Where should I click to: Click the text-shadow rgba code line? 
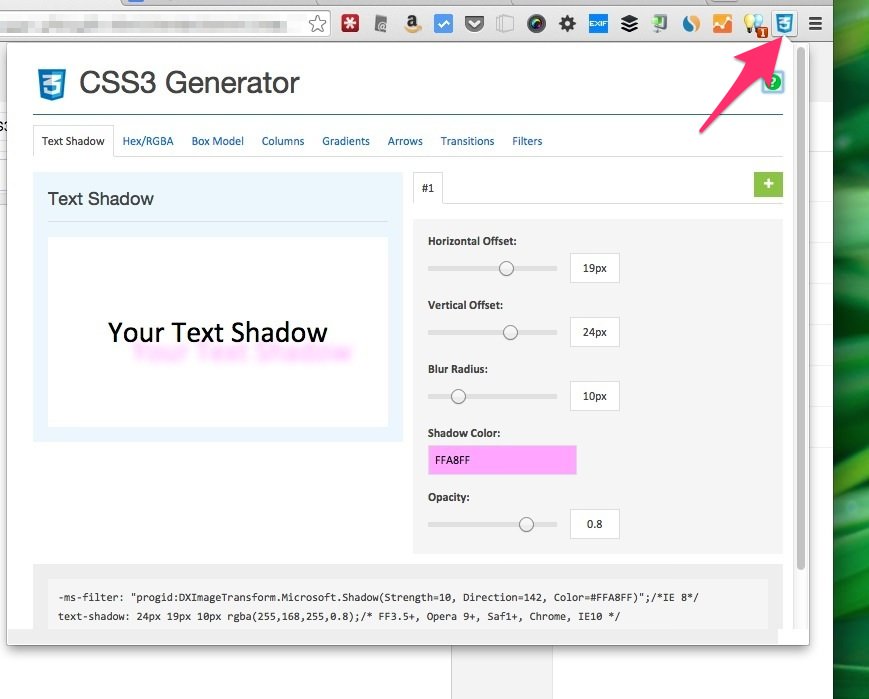click(x=339, y=616)
